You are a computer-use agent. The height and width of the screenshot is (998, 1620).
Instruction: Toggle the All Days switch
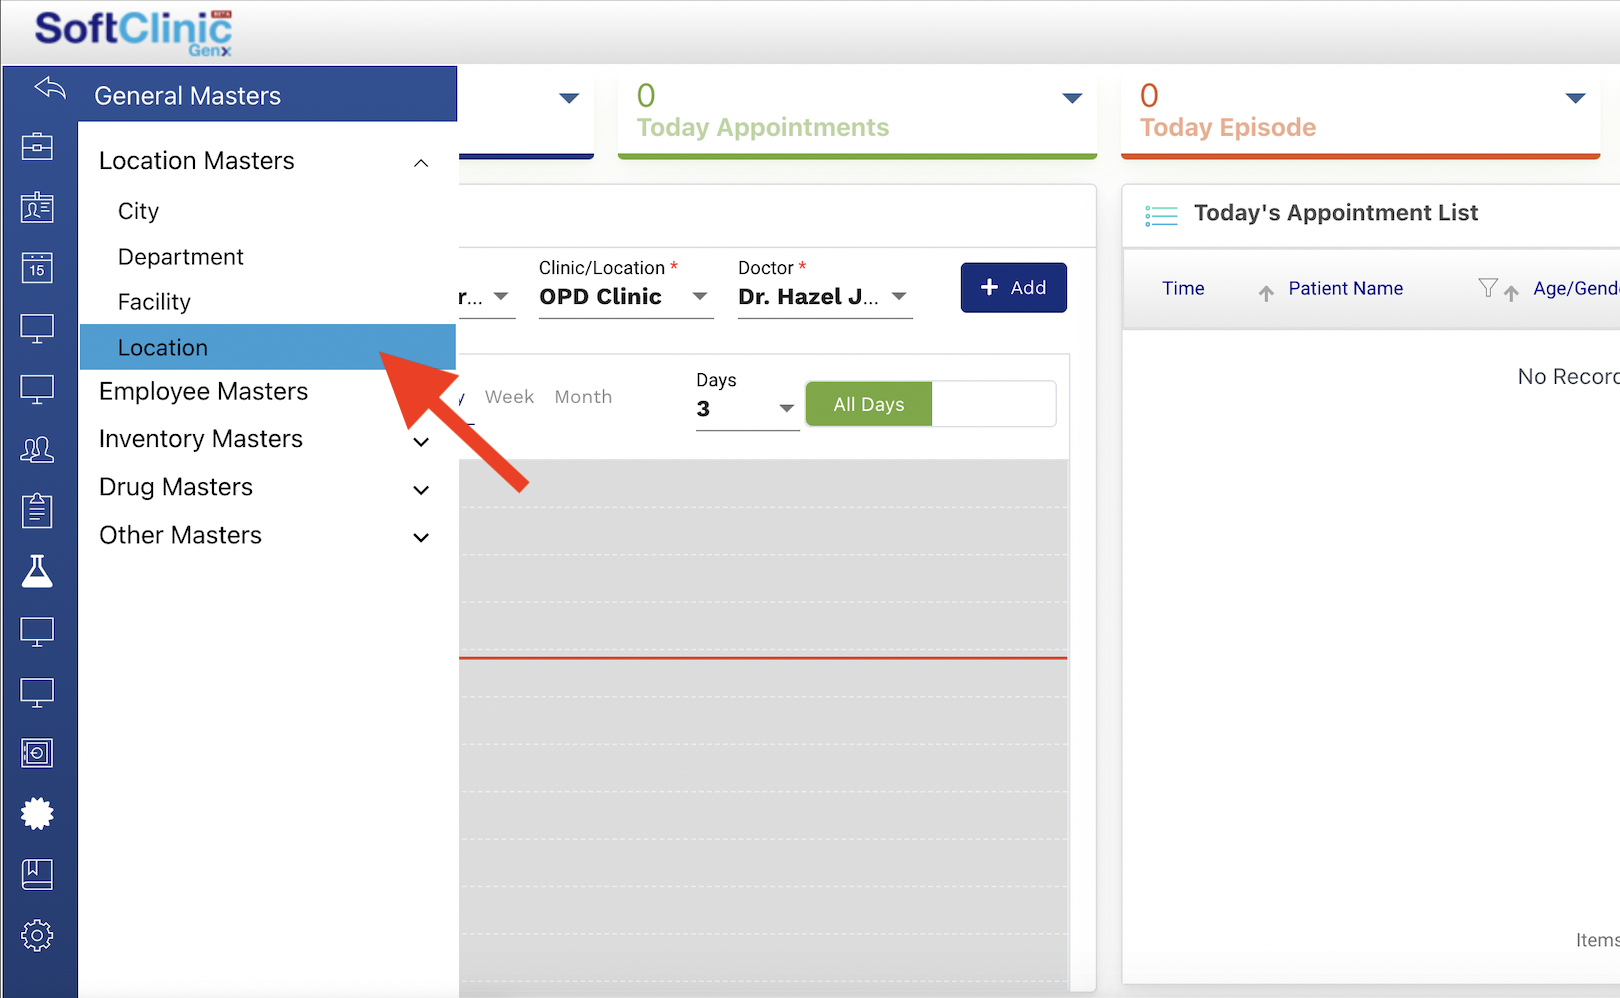pyautogui.click(x=929, y=404)
